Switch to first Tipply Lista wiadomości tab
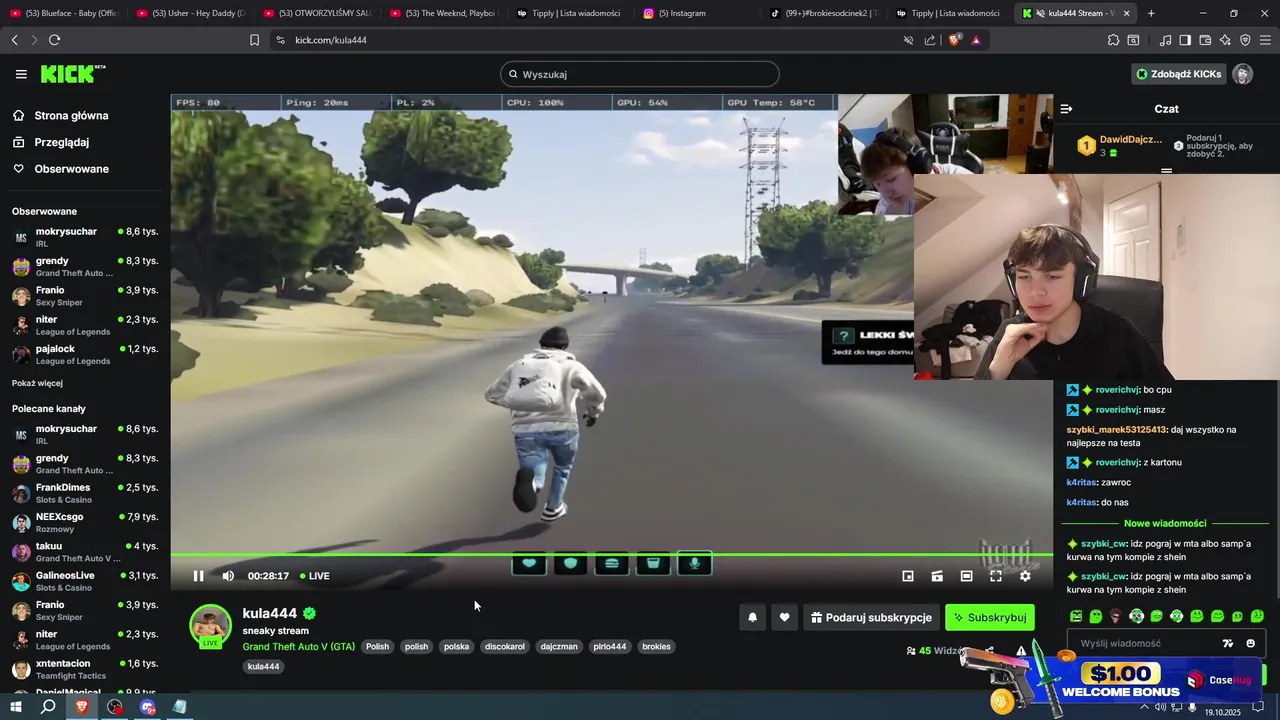Image resolution: width=1280 pixels, height=720 pixels. pos(568,13)
